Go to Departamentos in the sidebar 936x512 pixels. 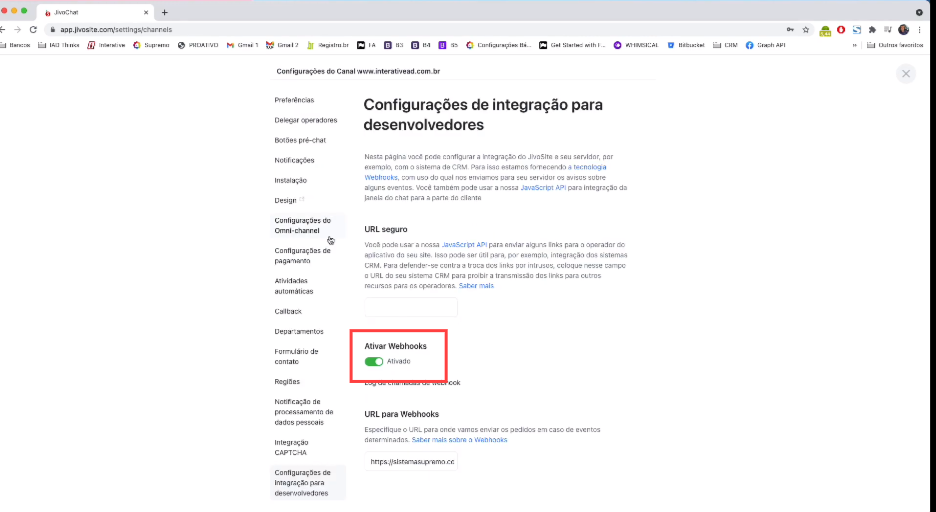(x=299, y=331)
